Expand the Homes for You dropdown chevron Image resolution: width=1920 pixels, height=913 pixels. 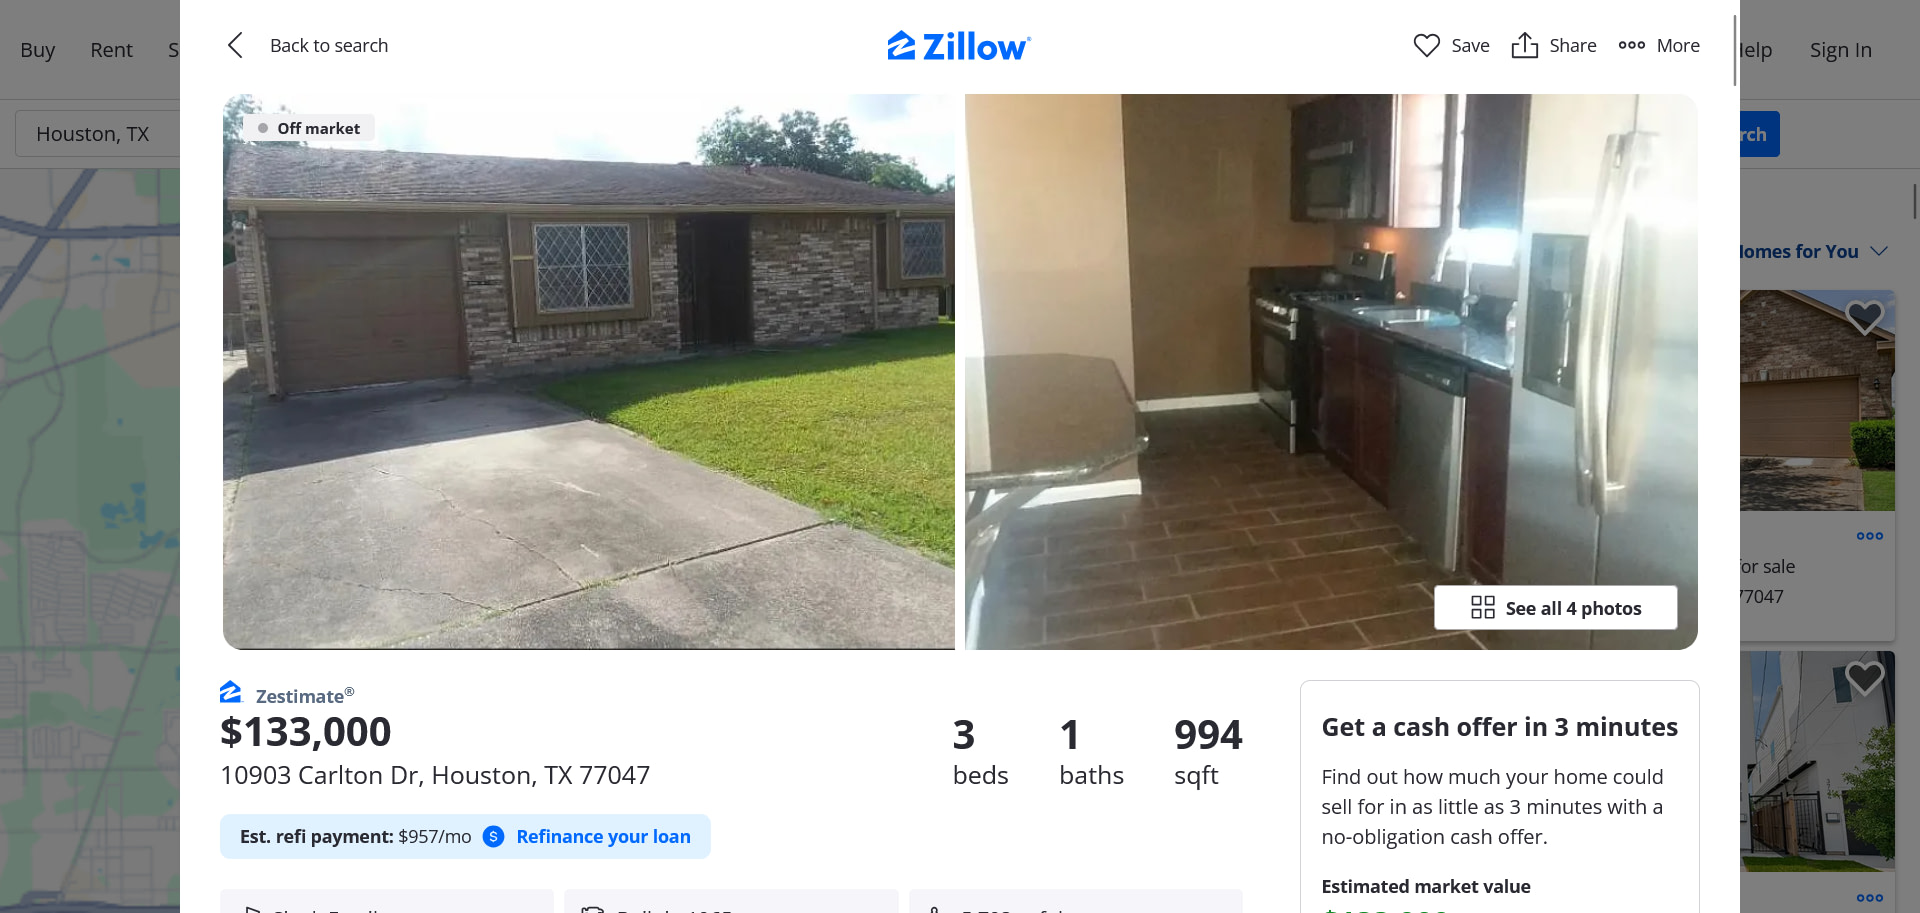pos(1879,251)
